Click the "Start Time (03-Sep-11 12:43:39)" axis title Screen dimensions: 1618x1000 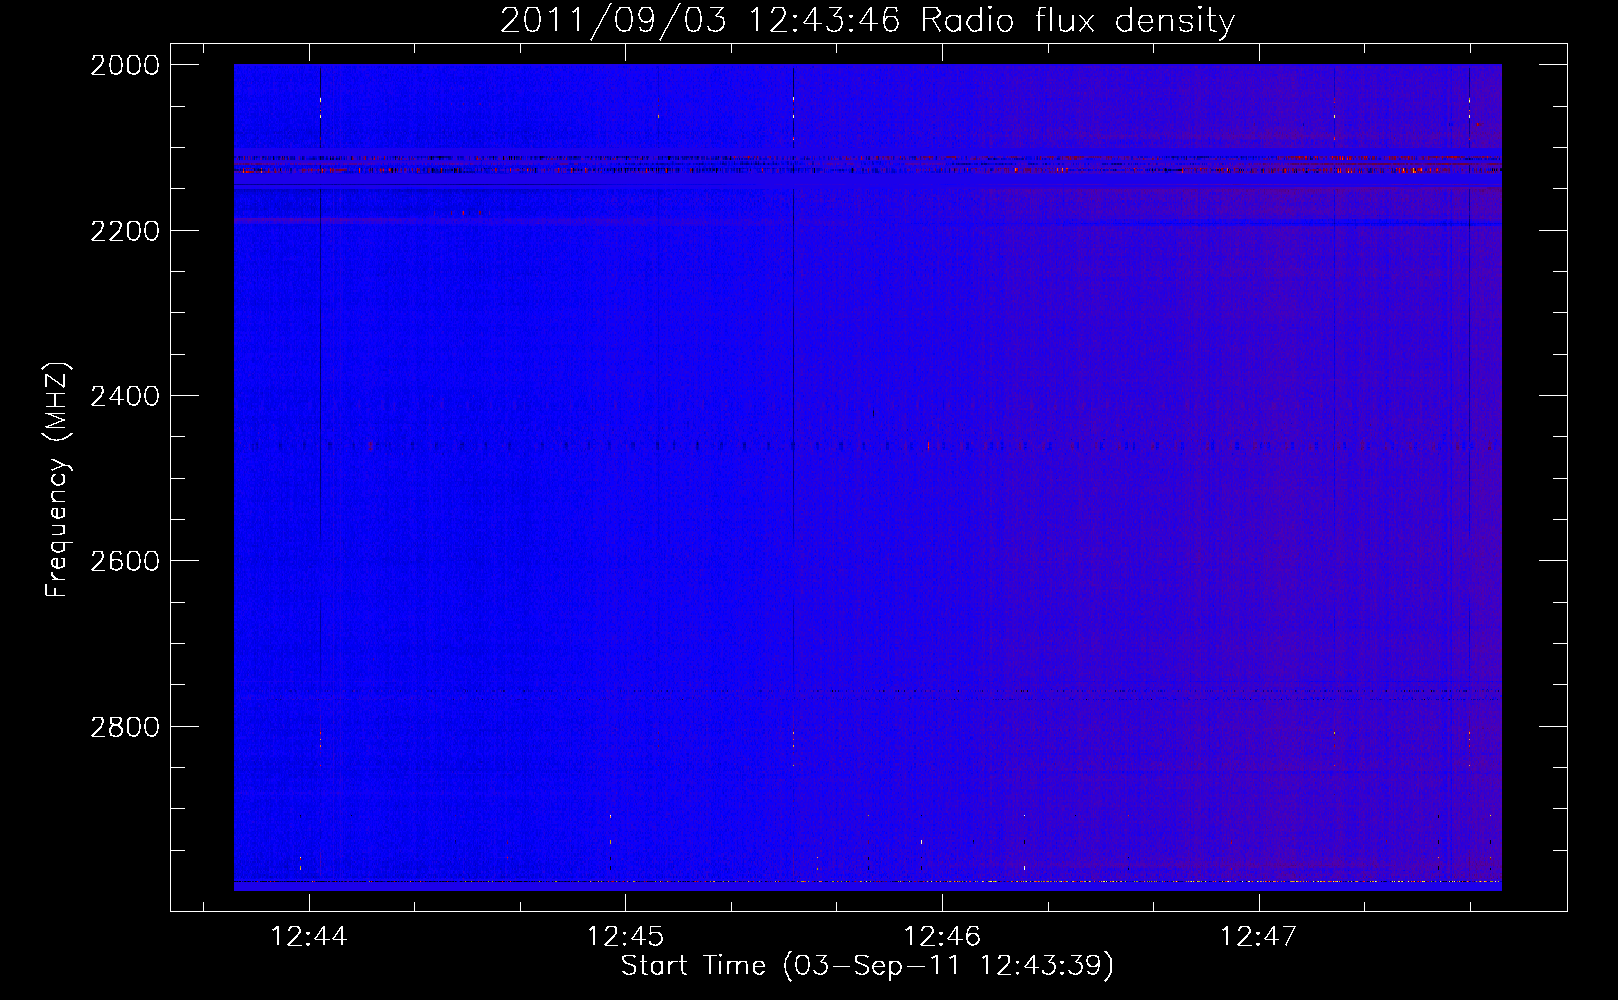(867, 966)
